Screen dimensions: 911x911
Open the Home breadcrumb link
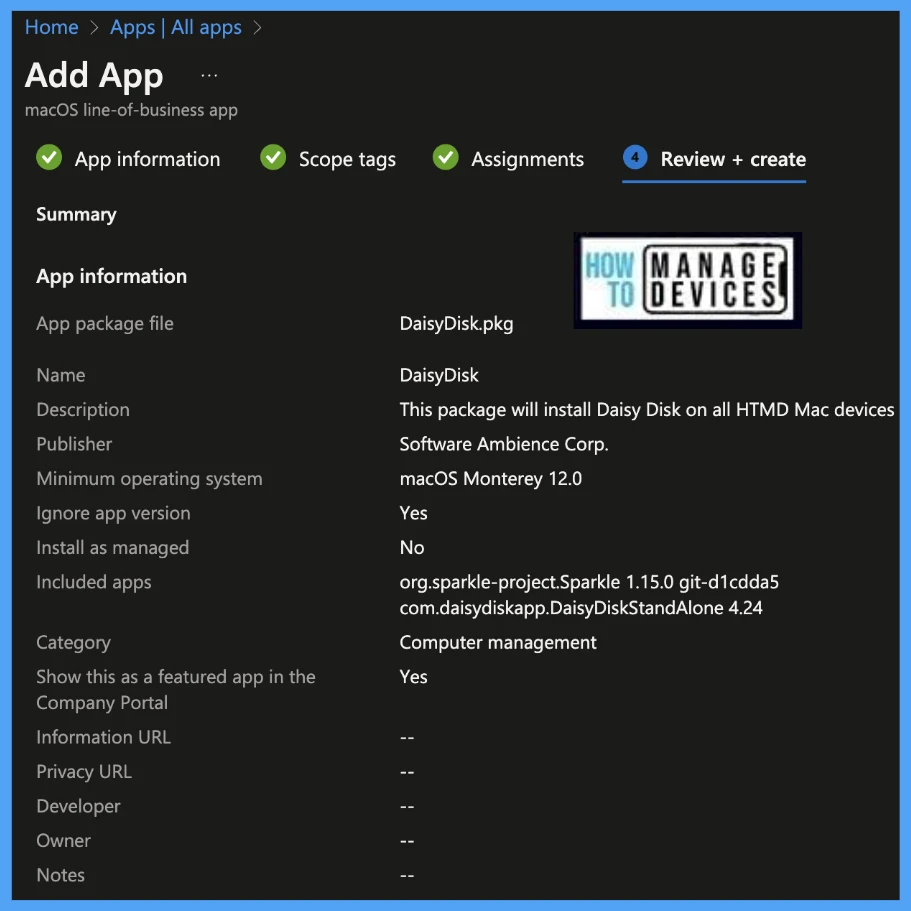51,27
